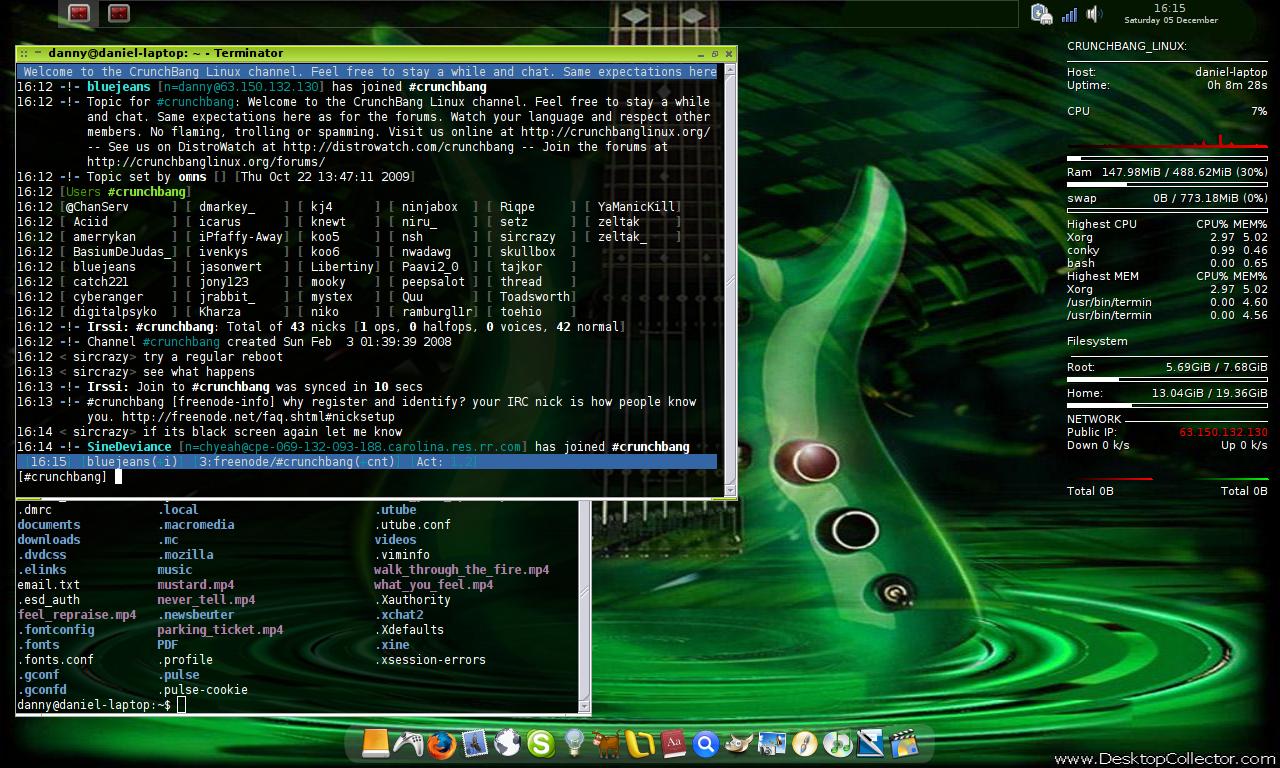
Task: Click the .xsession-errors file name
Action: 431,660
